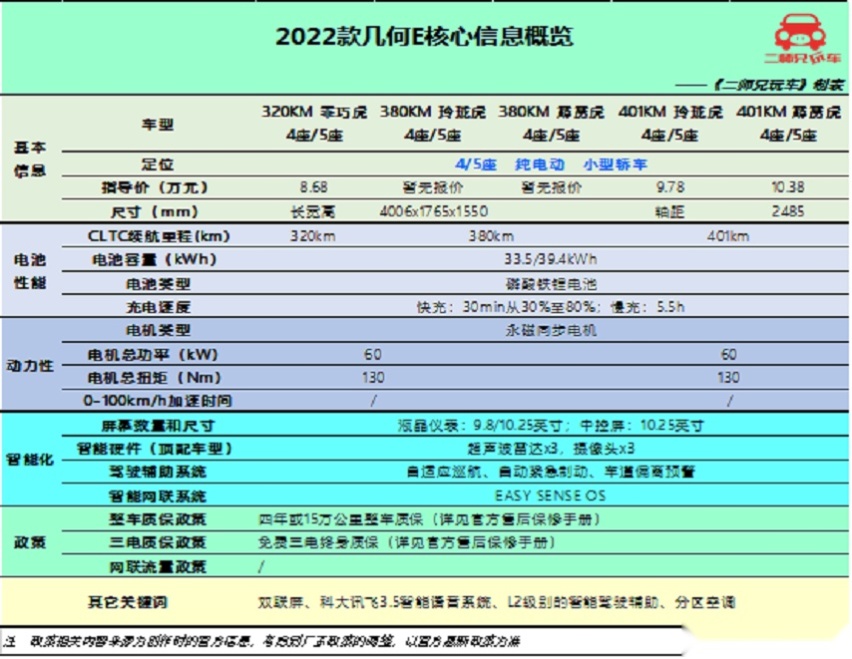Click the "电机总功率（kW）" row label
The width and height of the screenshot is (852, 659).
coord(153,355)
